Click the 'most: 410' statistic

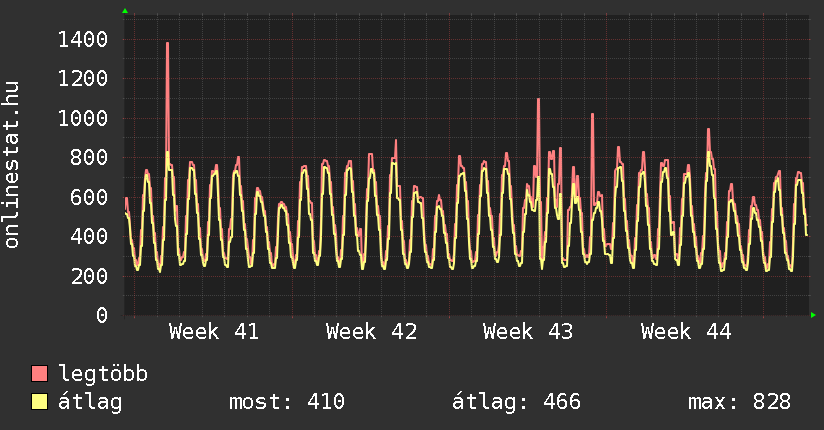point(287,403)
